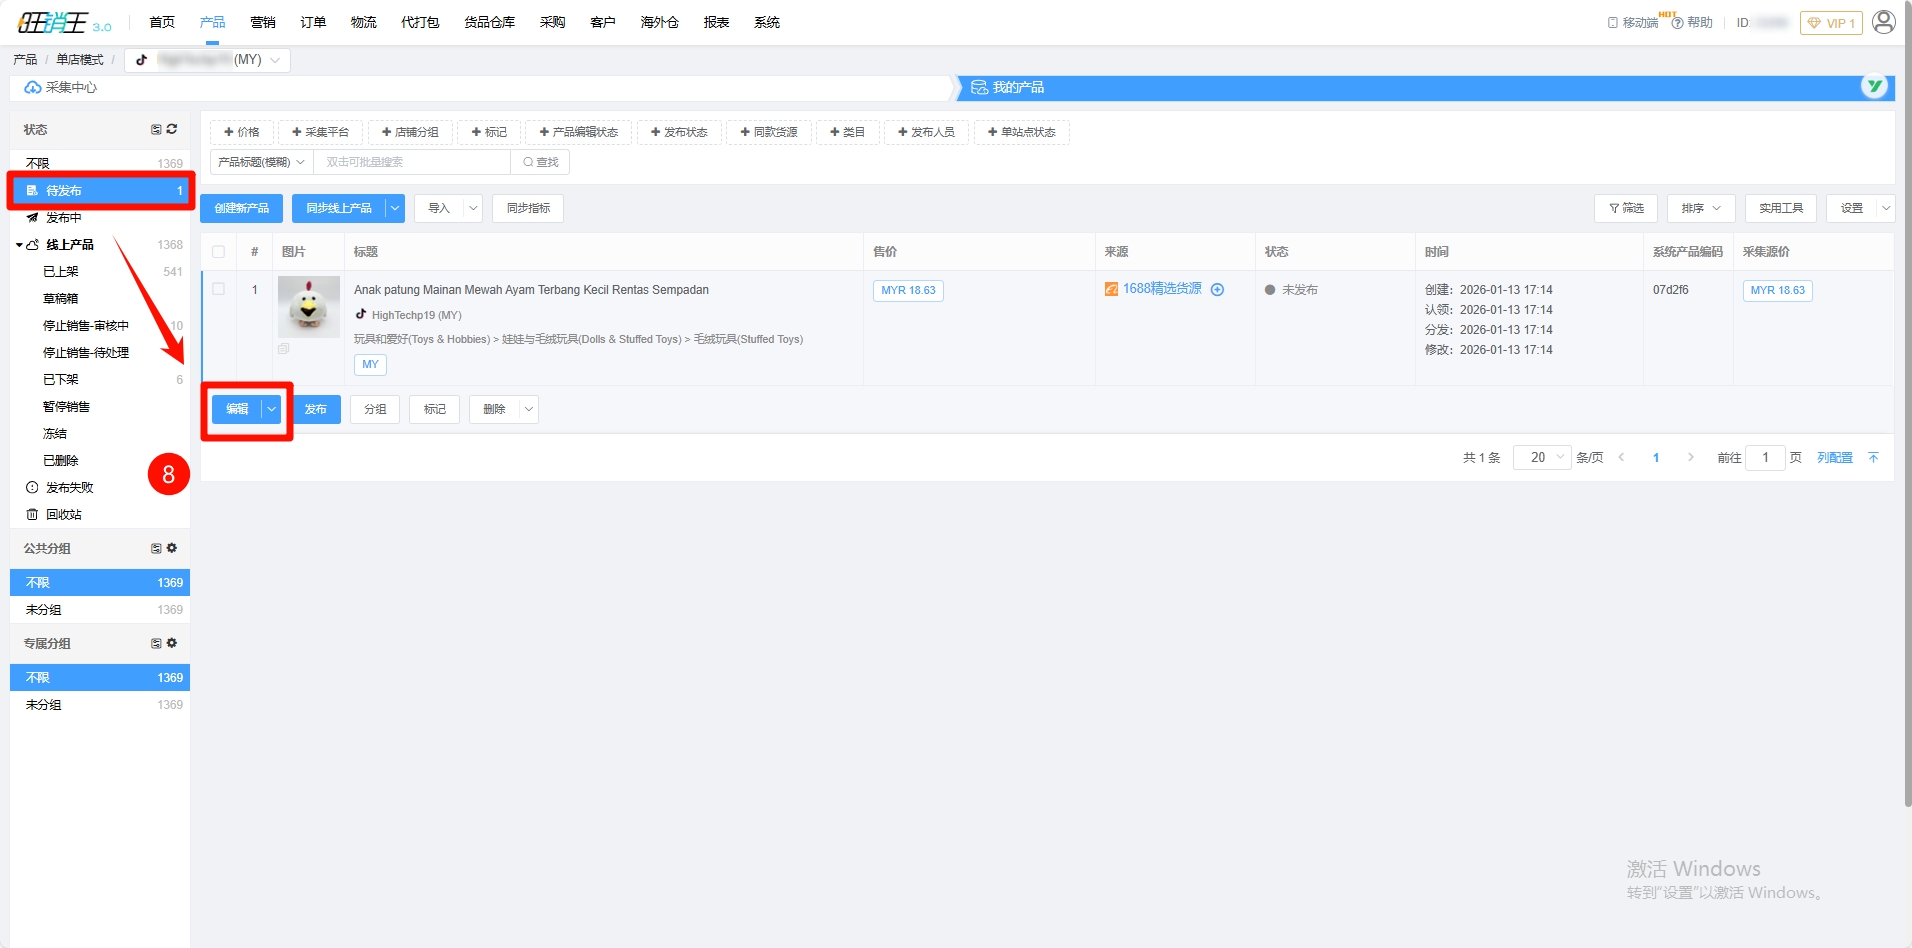Tick the select-all checkbox in the table header
1912x948 pixels.
(x=219, y=252)
